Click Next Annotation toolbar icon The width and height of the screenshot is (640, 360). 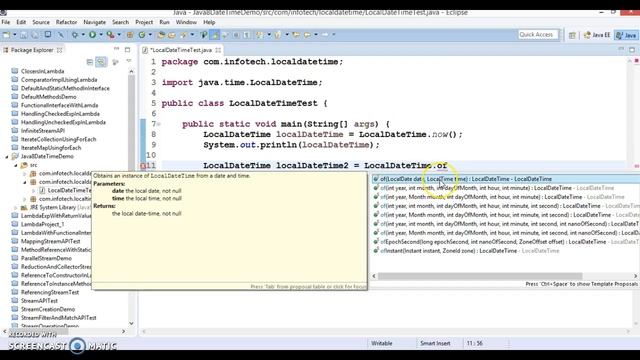260,35
